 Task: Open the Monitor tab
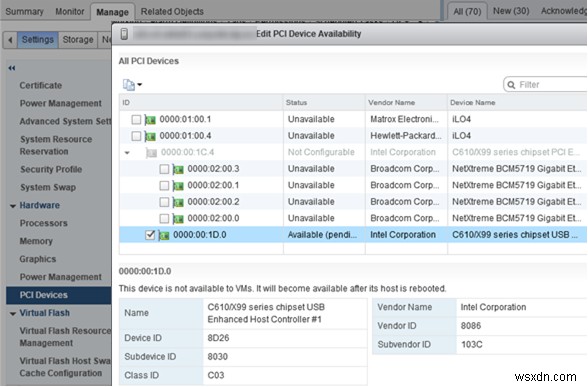click(70, 12)
